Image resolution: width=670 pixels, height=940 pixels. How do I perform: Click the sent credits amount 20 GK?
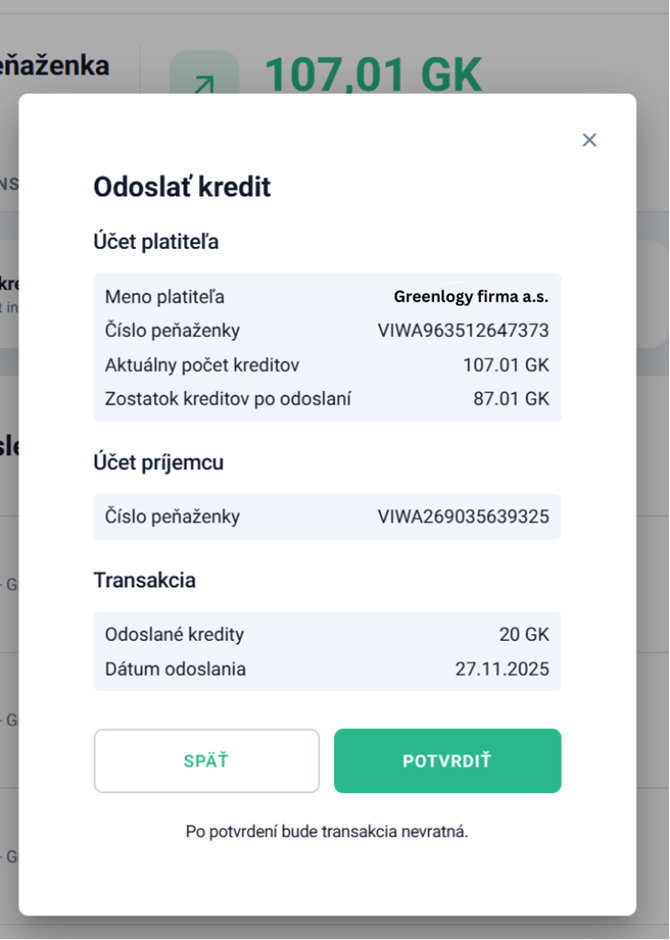click(524, 635)
